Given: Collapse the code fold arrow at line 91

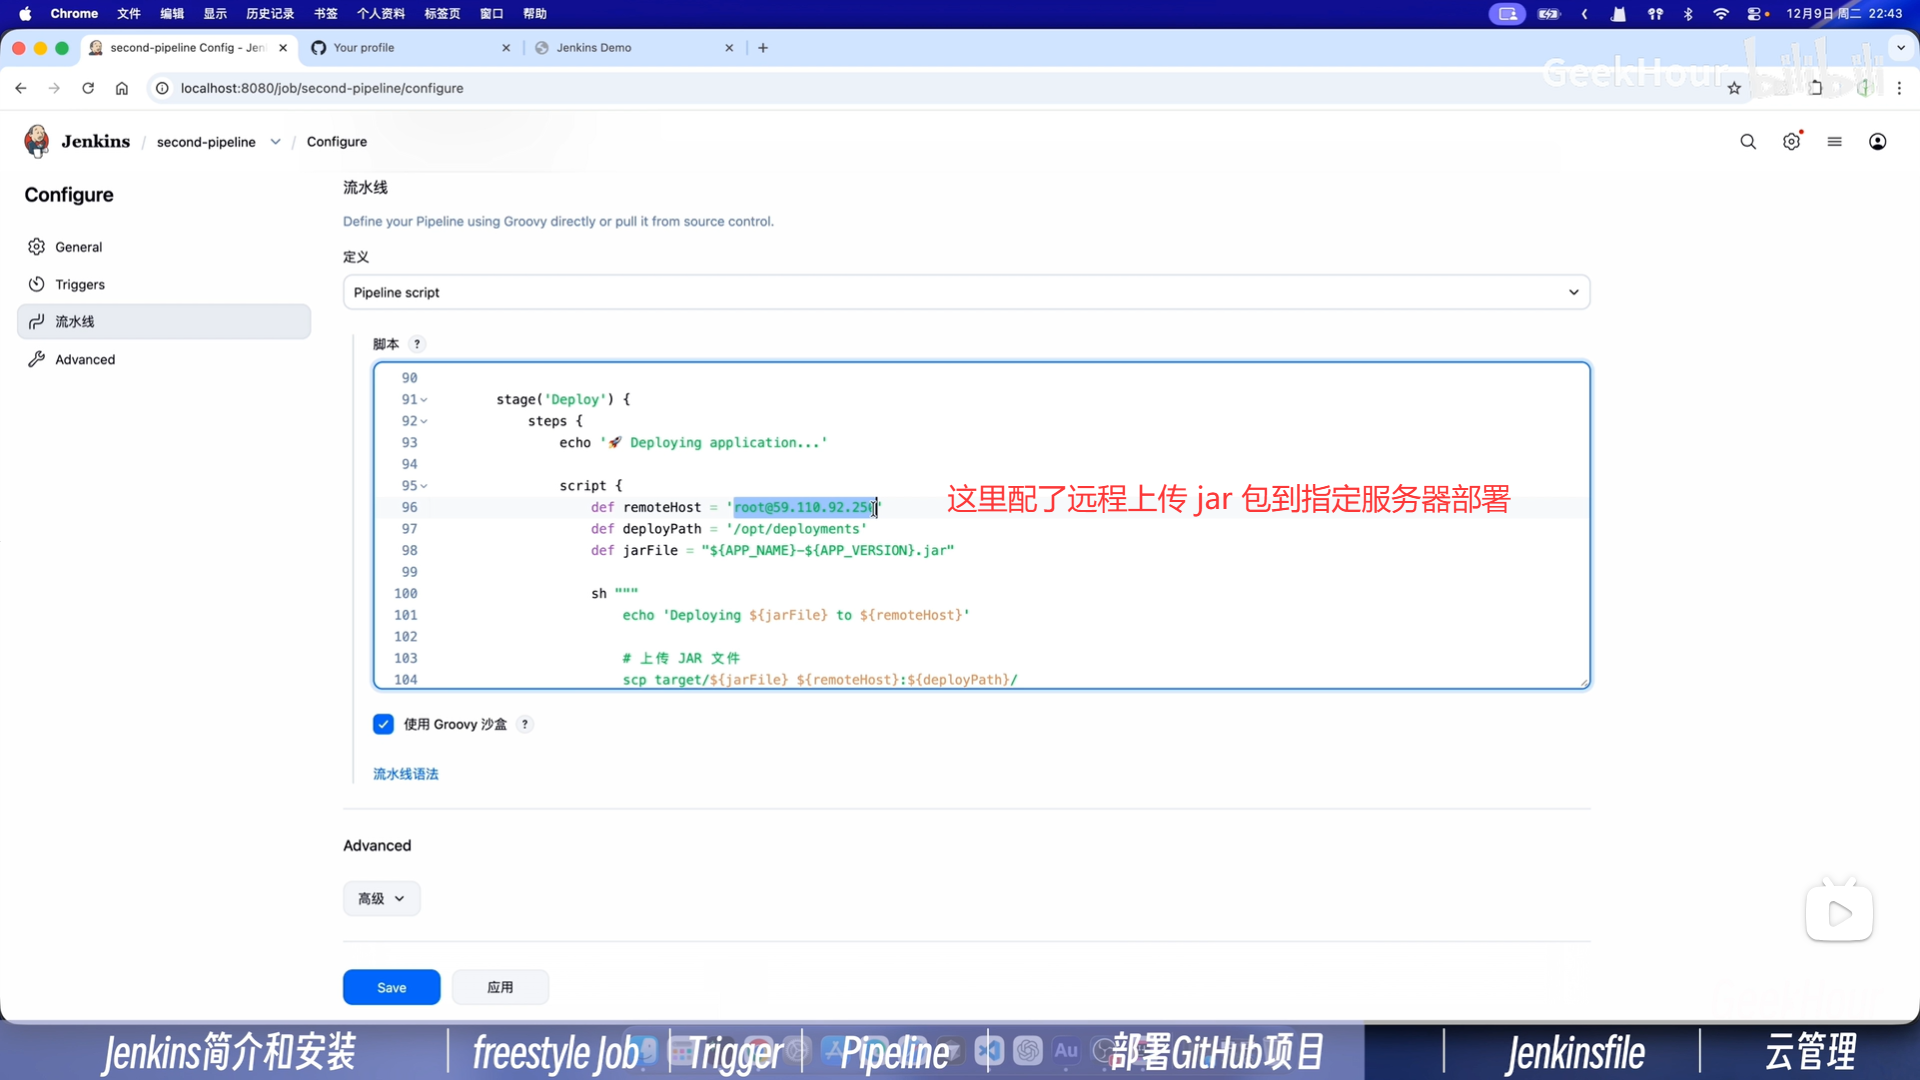Looking at the screenshot, I should click(x=424, y=400).
